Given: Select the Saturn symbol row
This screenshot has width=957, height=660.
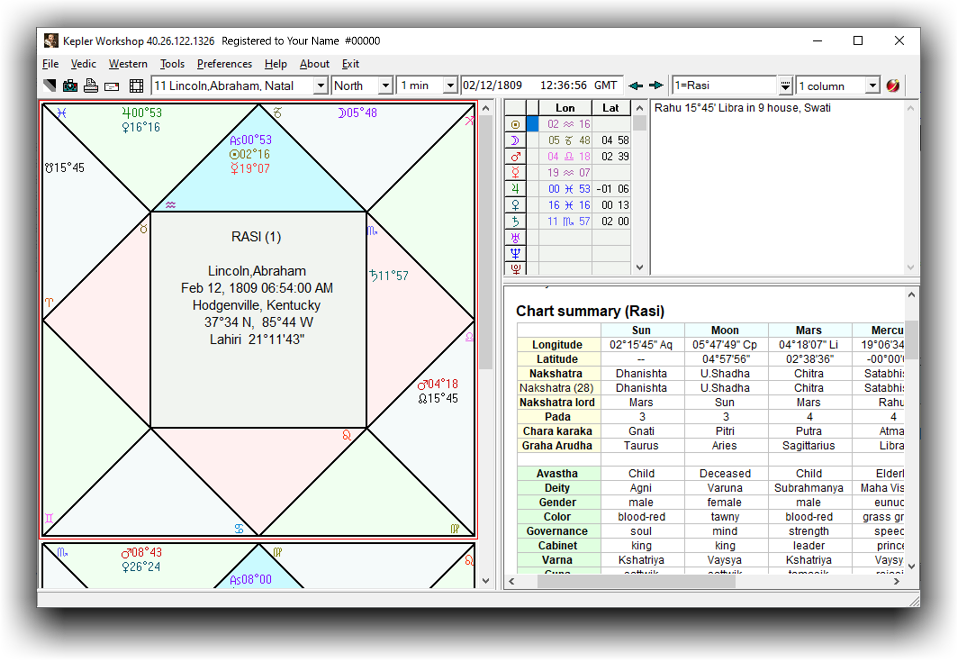Looking at the screenshot, I should point(516,221).
